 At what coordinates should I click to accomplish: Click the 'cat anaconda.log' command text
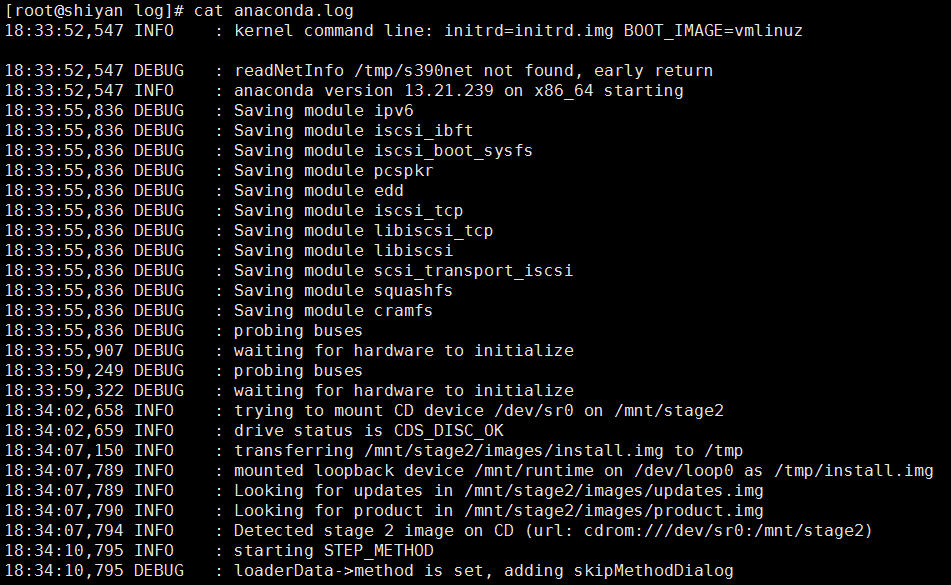click(x=273, y=11)
